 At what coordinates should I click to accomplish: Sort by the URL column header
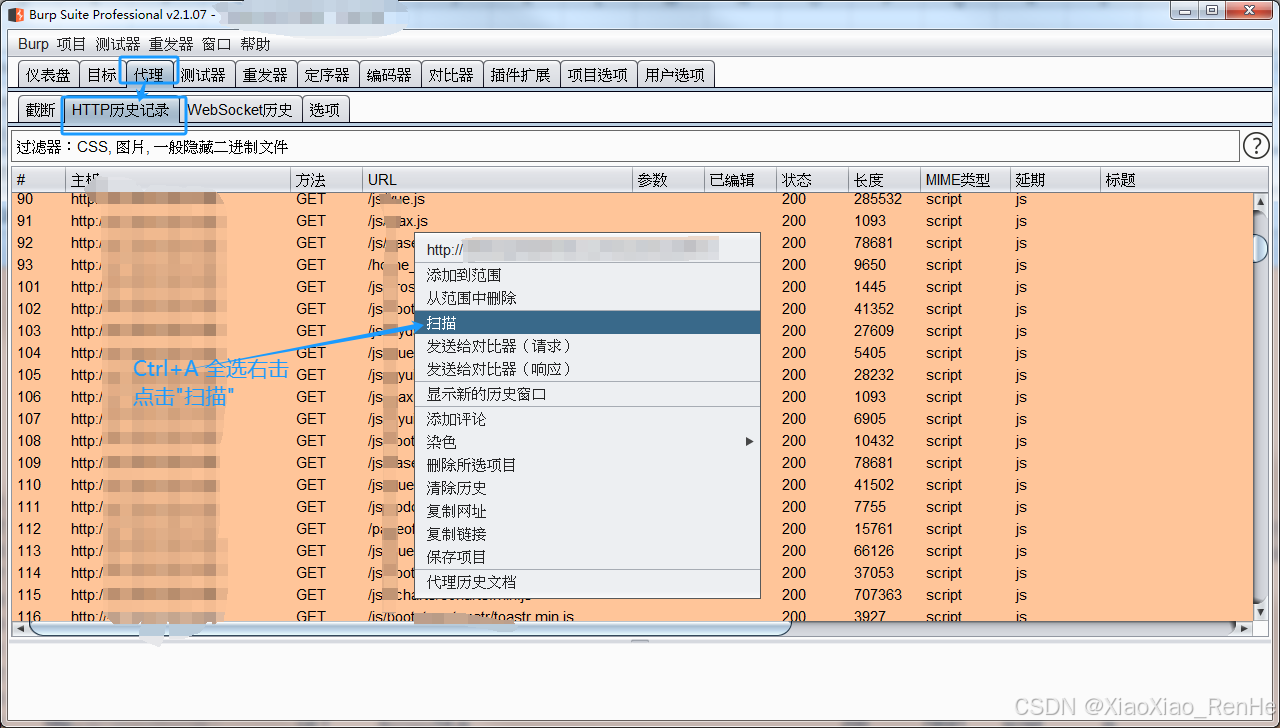click(498, 180)
